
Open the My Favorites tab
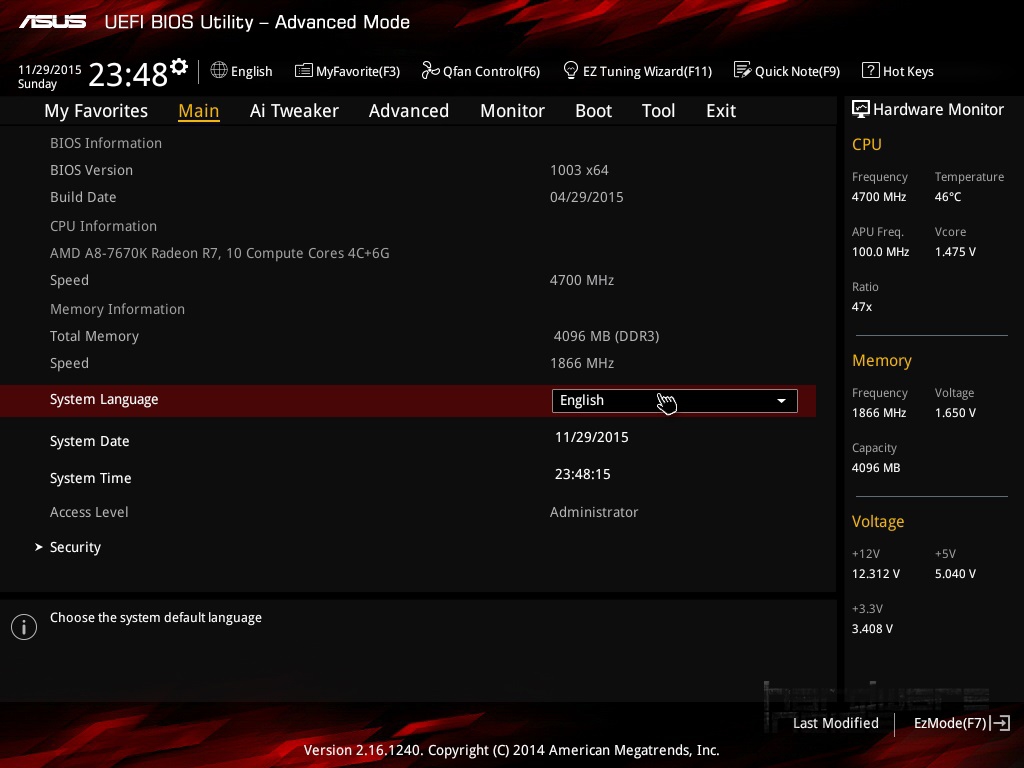[x=96, y=111]
